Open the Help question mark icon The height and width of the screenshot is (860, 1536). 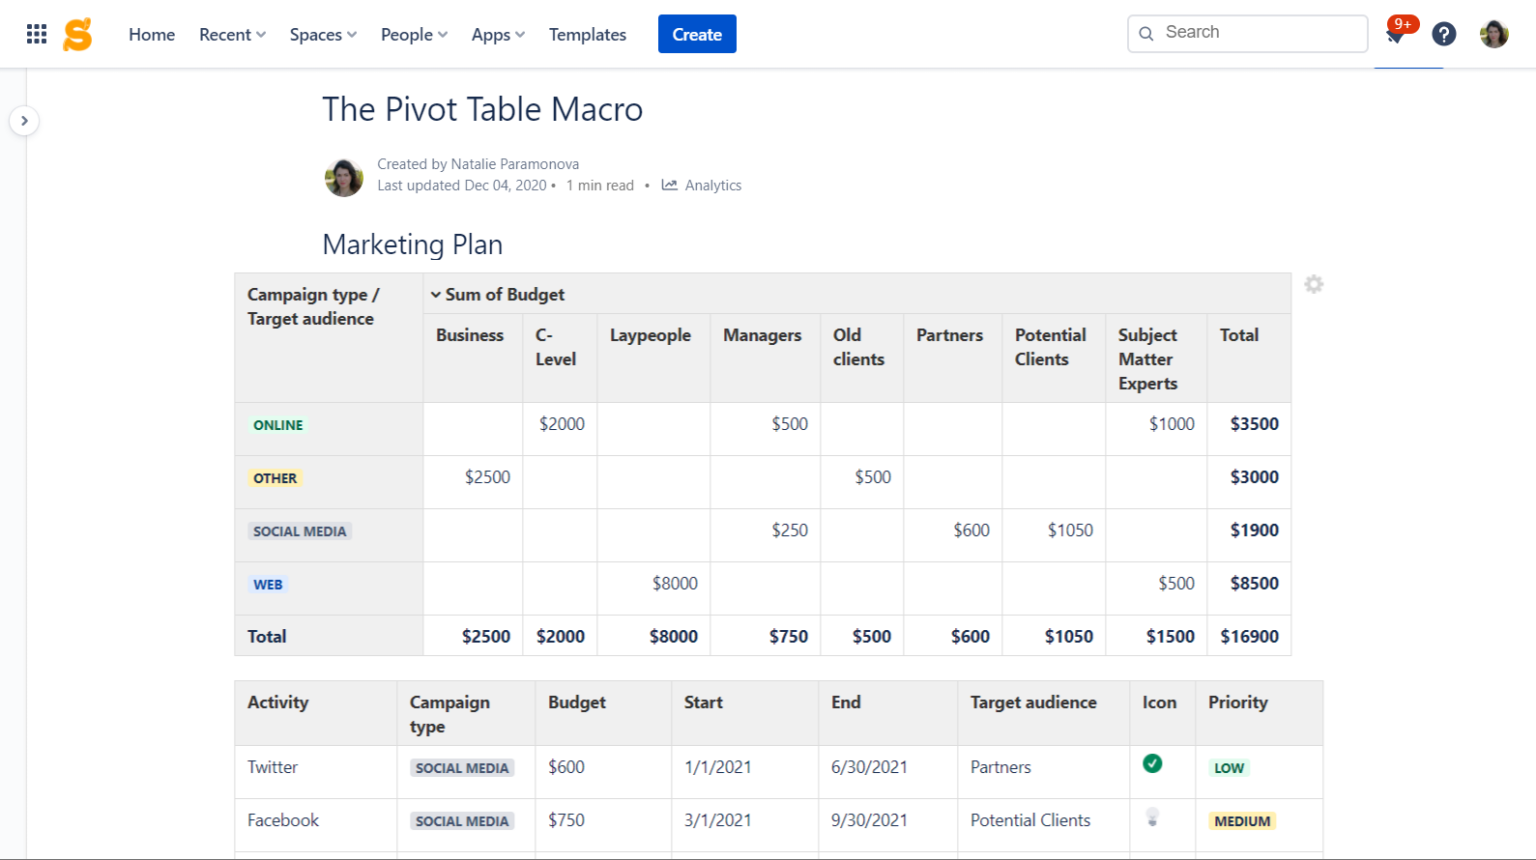[x=1444, y=33]
